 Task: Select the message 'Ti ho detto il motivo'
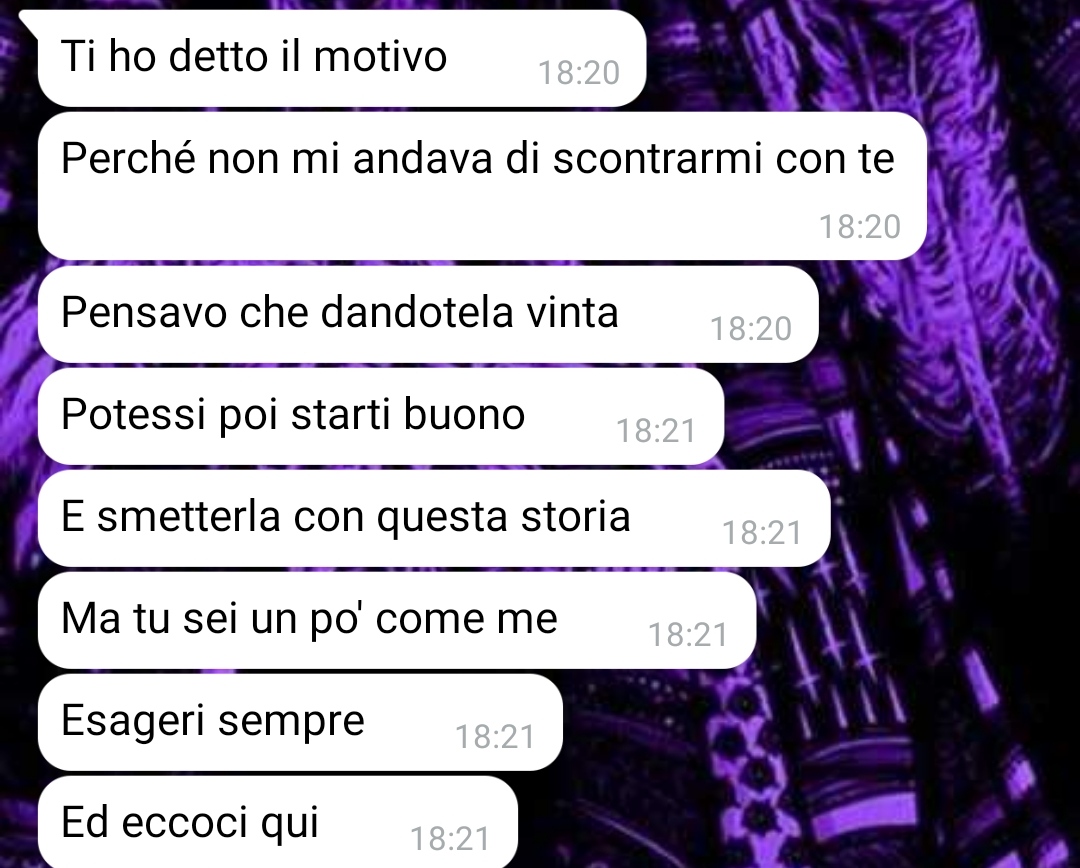253,56
